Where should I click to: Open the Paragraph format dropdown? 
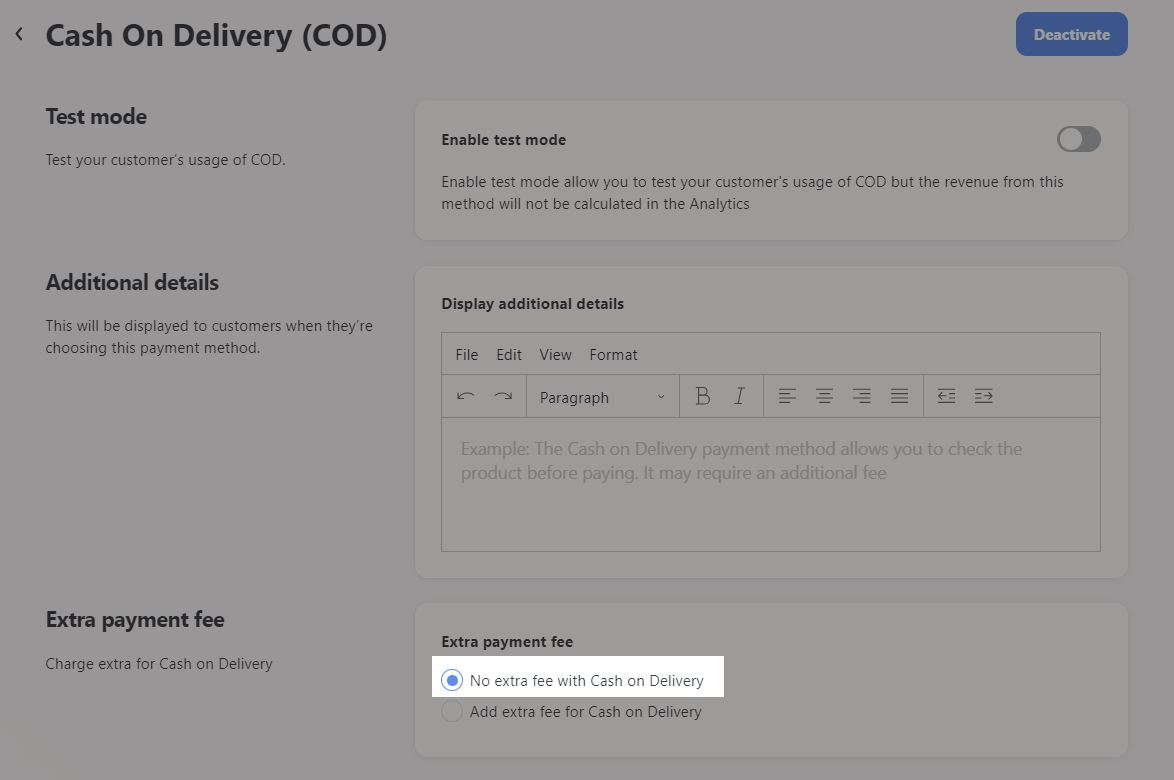click(602, 397)
